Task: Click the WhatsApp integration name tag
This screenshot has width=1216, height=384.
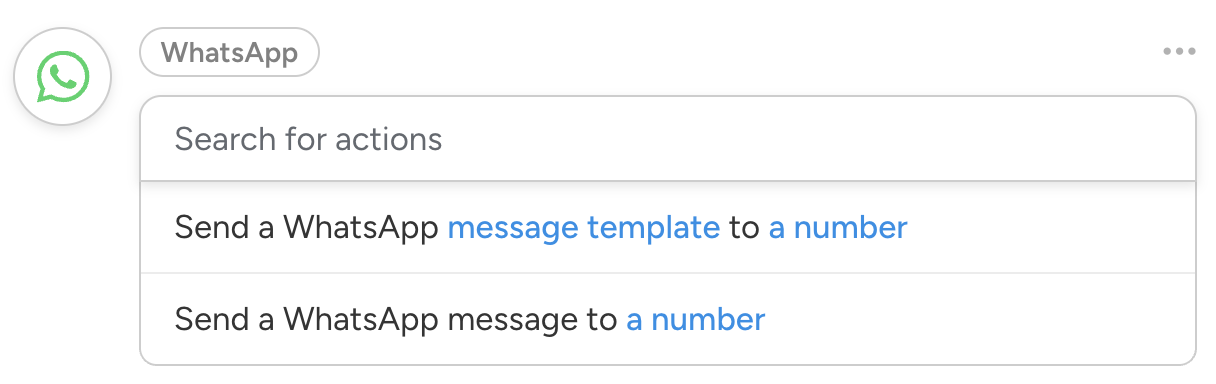Action: (x=229, y=52)
